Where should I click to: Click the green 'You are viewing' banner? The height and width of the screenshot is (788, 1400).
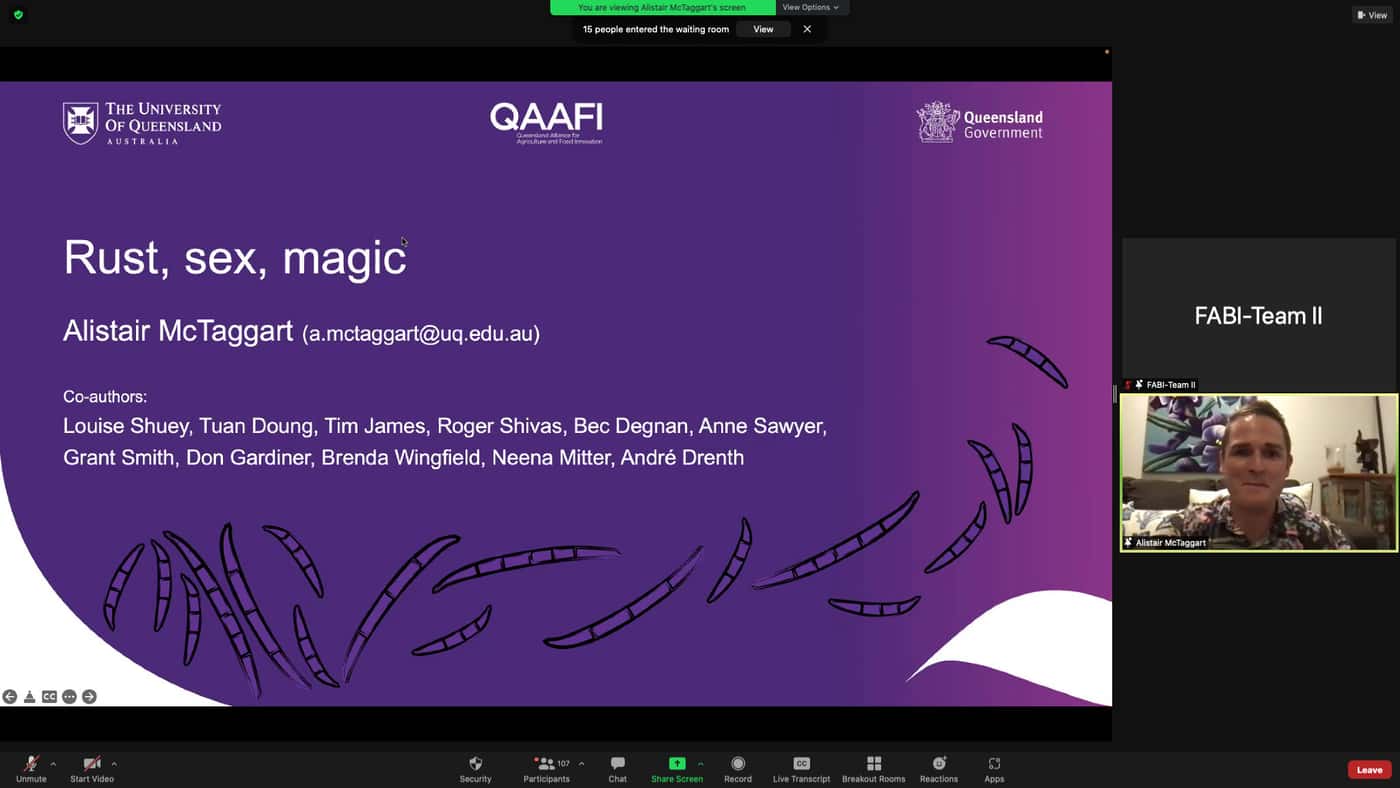point(662,7)
